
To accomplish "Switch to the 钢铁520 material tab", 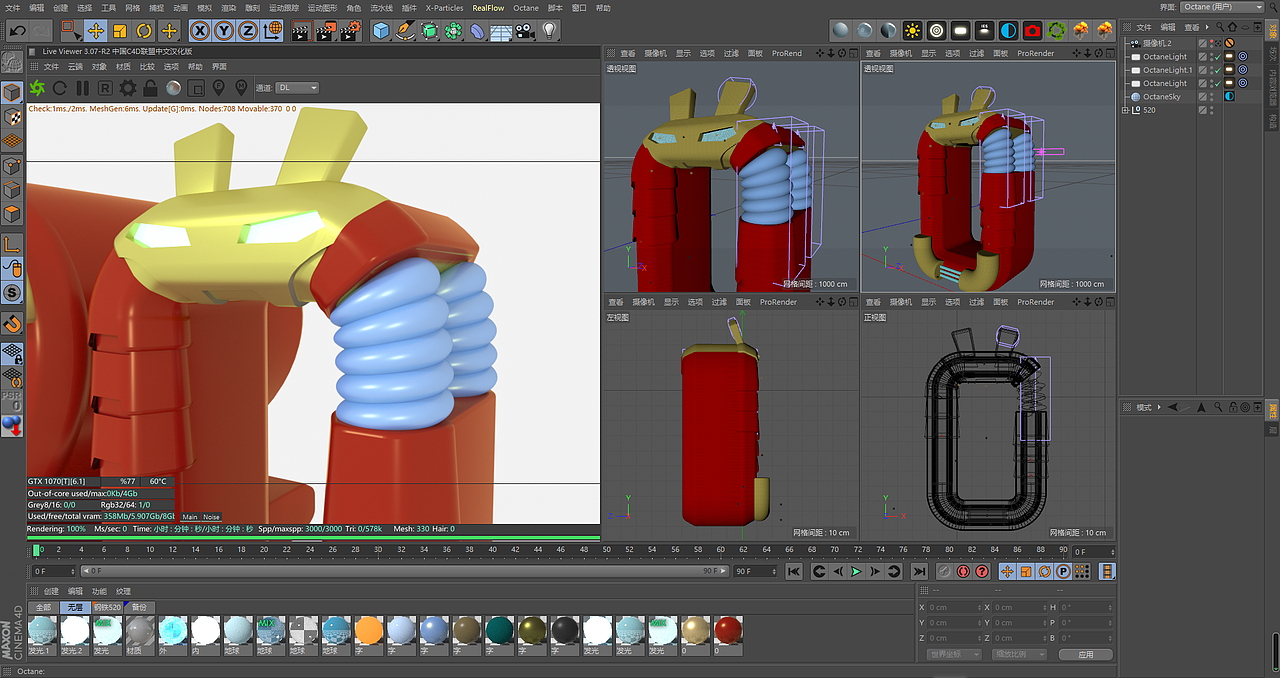I will click(107, 607).
